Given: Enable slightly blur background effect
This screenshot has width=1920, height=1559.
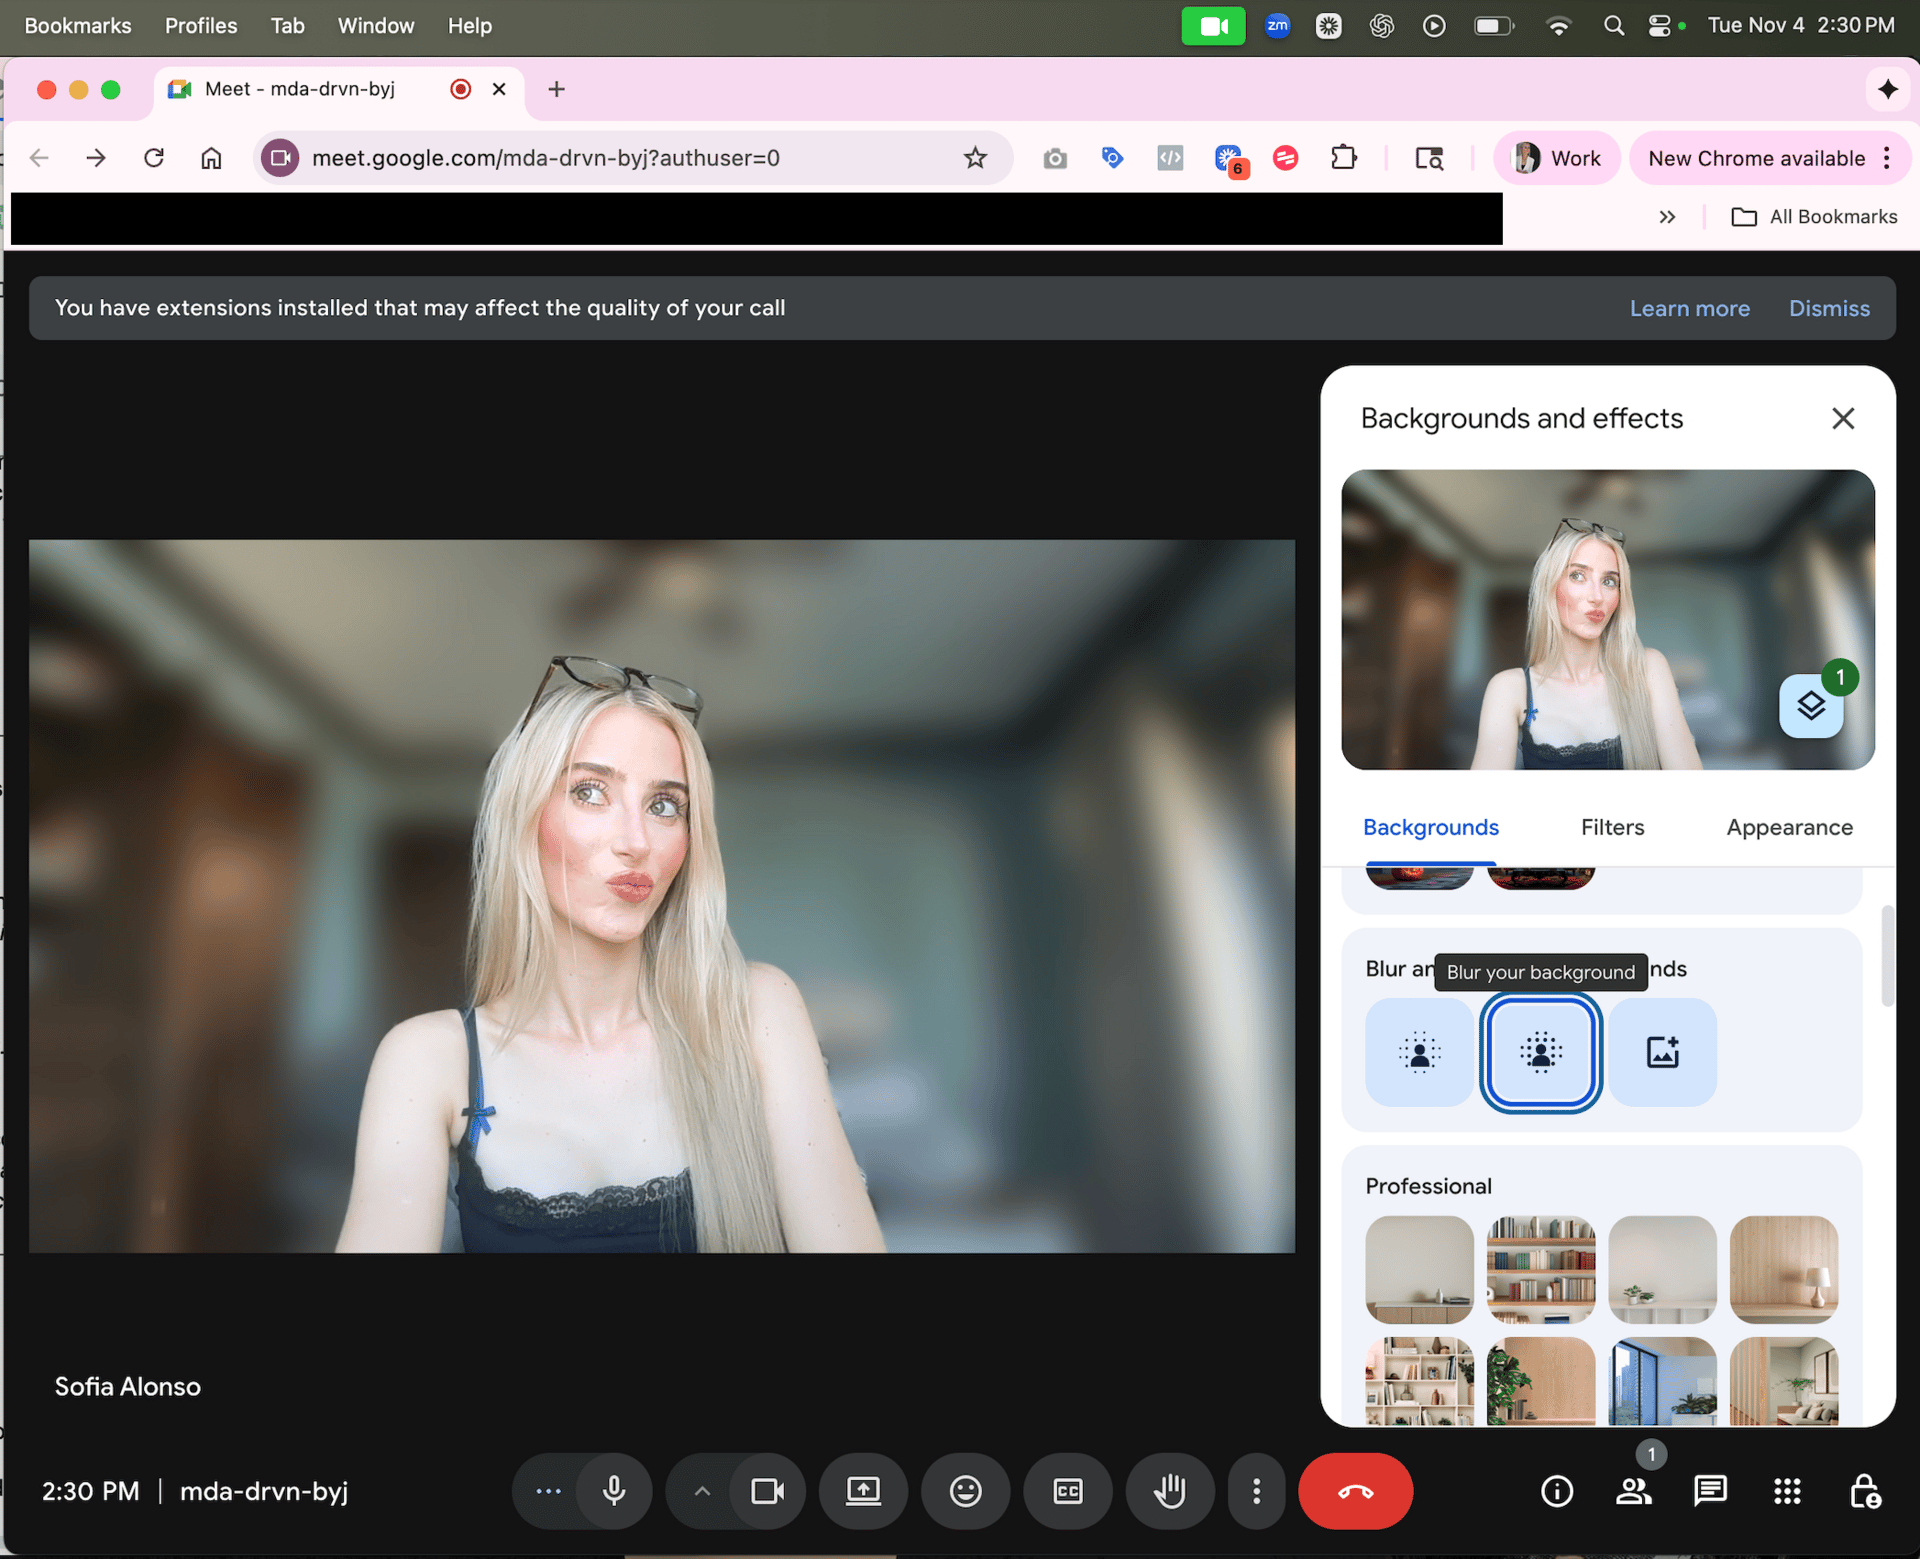Looking at the screenshot, I should (x=1418, y=1052).
